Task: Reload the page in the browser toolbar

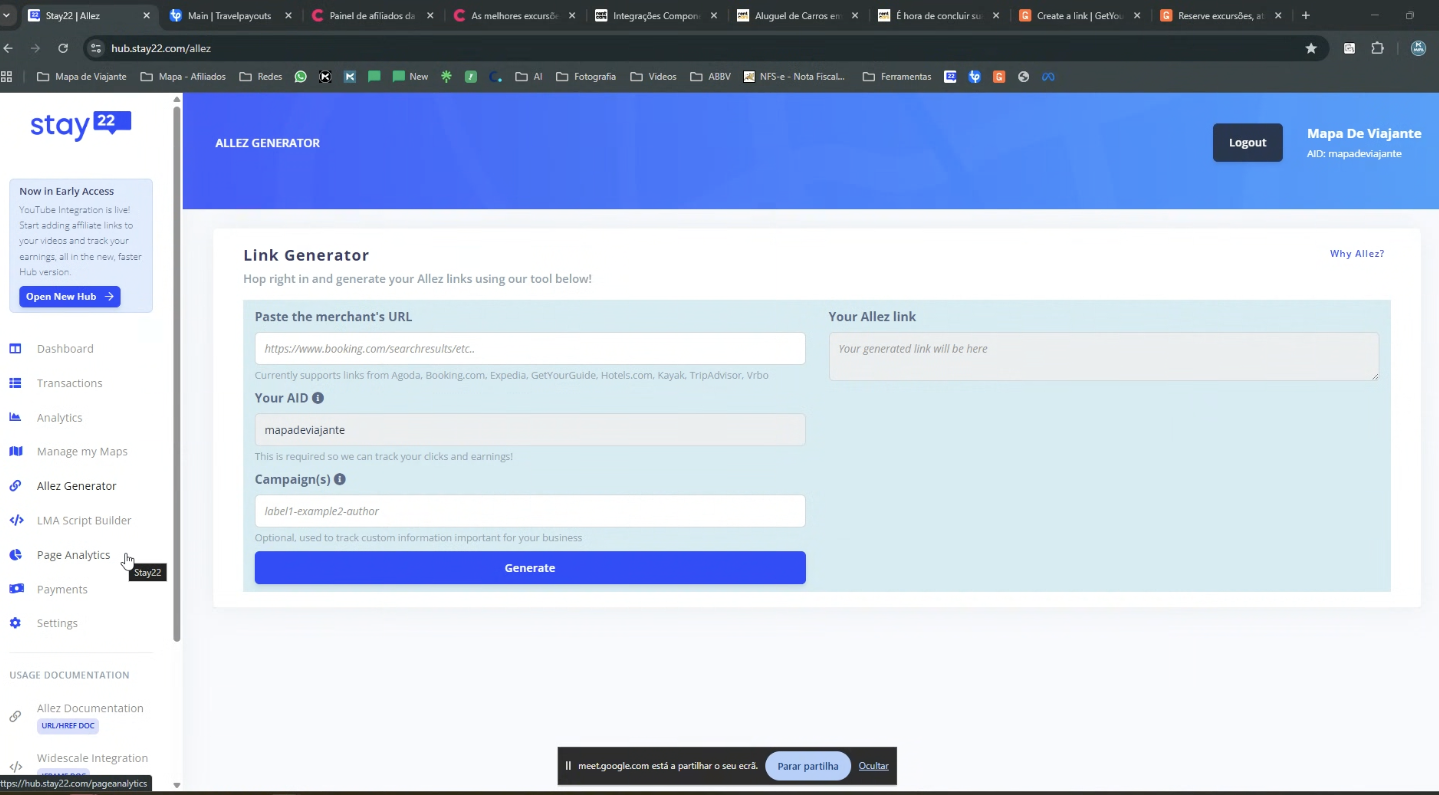Action: (63, 48)
